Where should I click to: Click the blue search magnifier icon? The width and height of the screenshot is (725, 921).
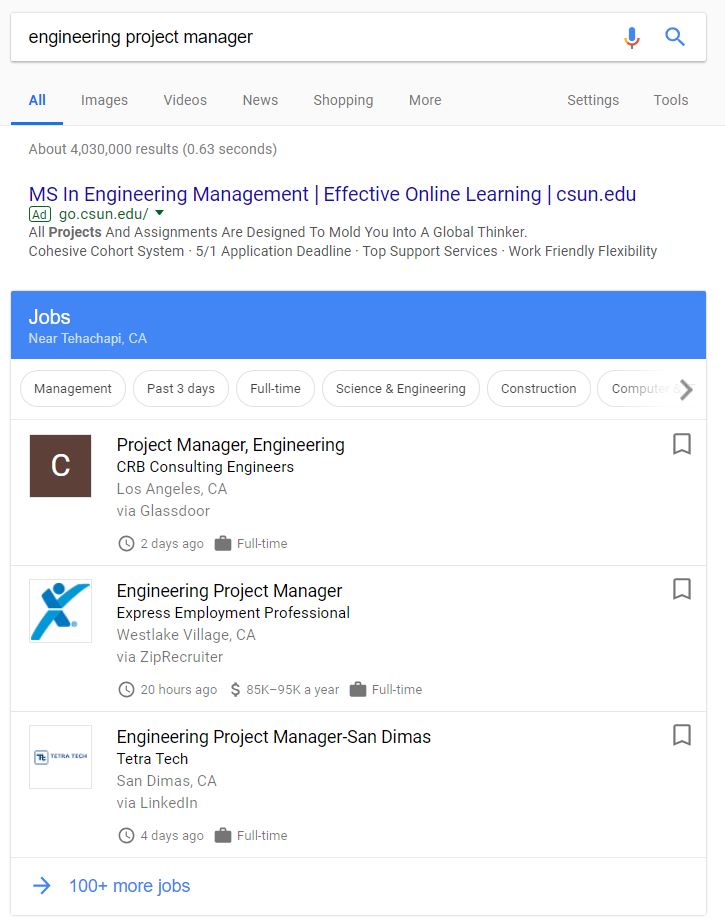click(675, 36)
